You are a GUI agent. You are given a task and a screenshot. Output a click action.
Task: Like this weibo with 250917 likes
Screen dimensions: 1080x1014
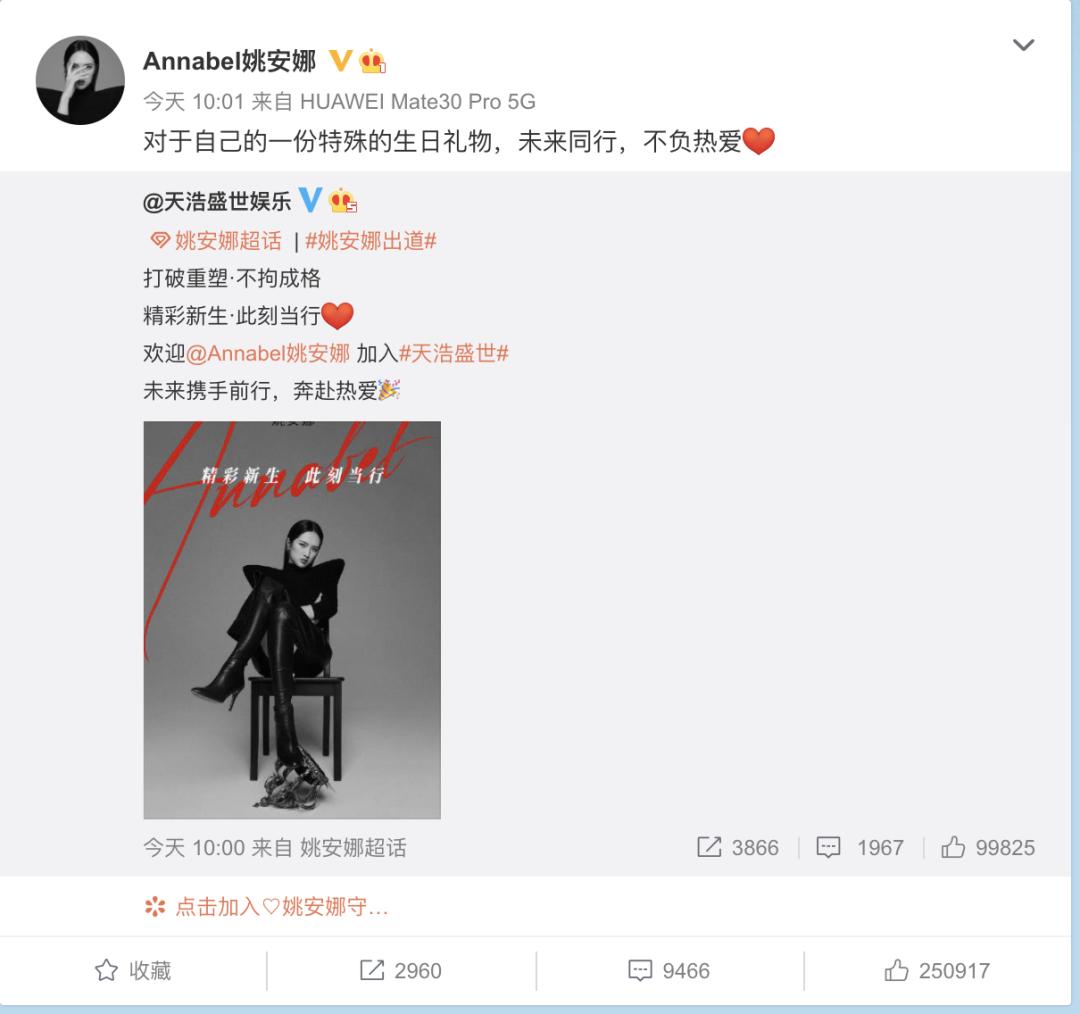point(937,971)
